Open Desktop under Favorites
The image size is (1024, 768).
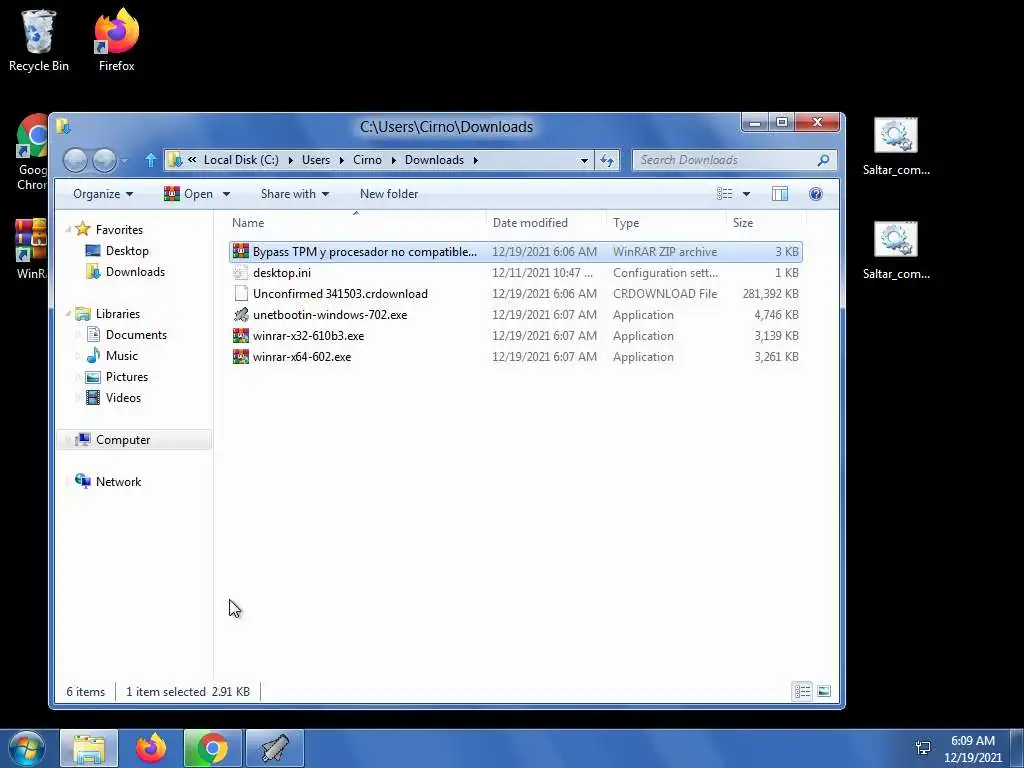(118, 251)
